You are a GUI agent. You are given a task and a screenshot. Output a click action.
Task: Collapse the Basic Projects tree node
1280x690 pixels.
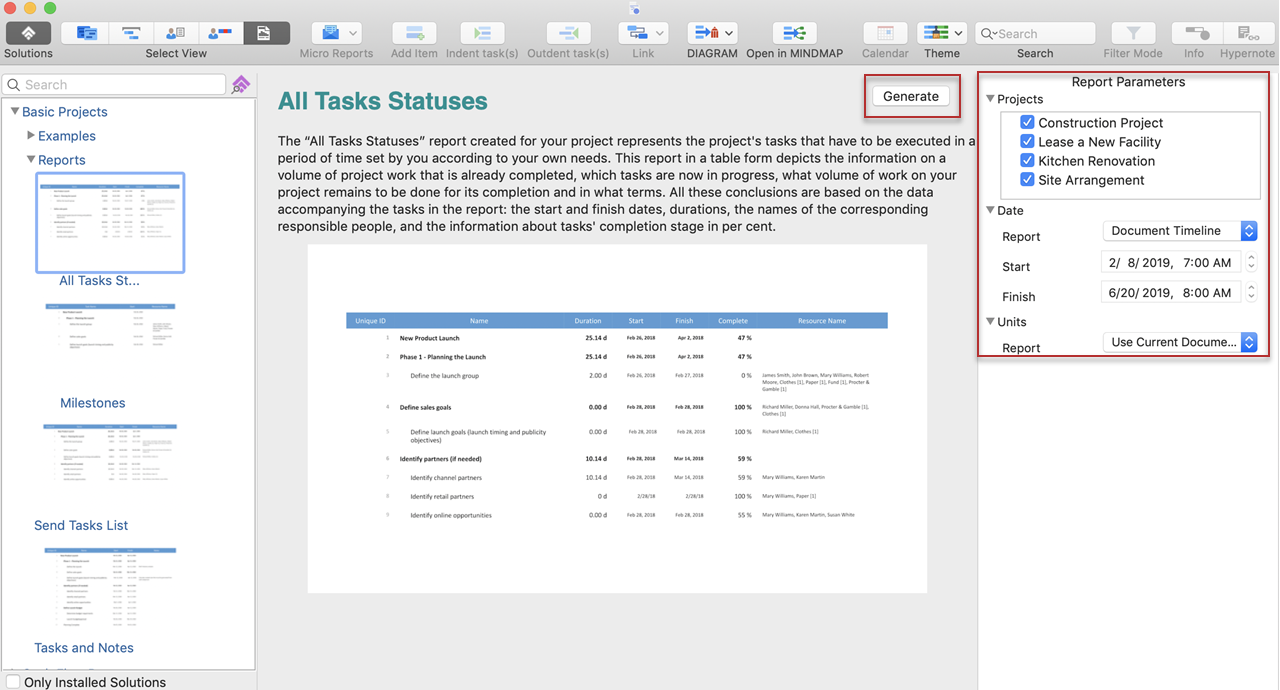coord(15,111)
